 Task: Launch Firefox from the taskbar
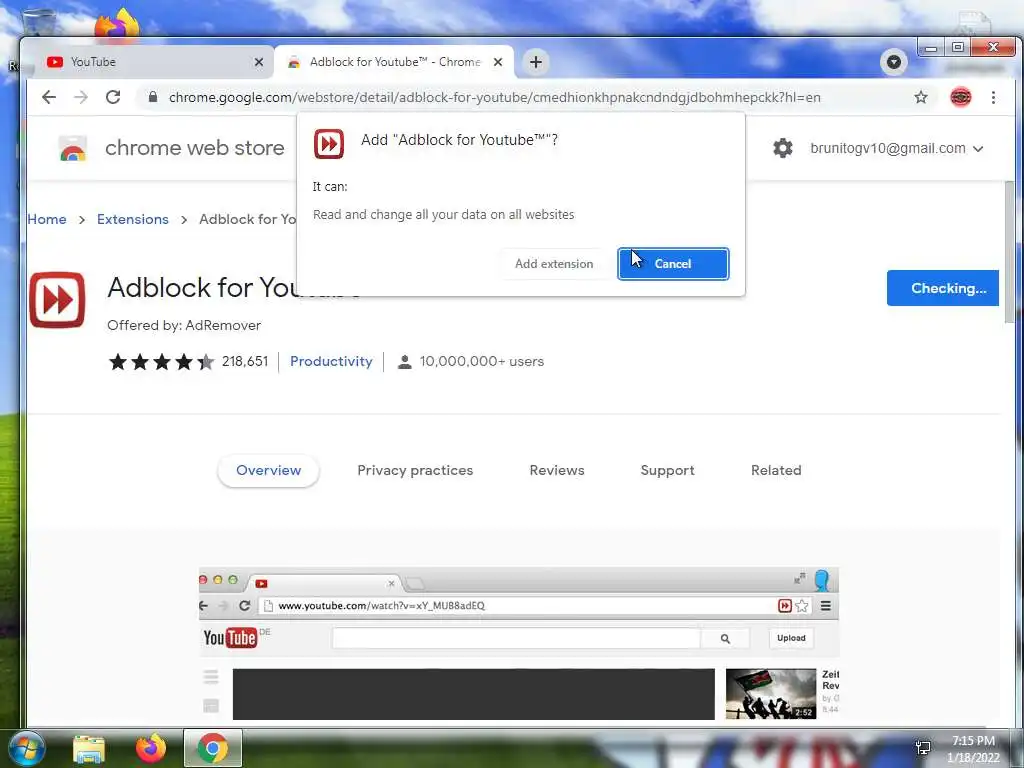pos(151,748)
